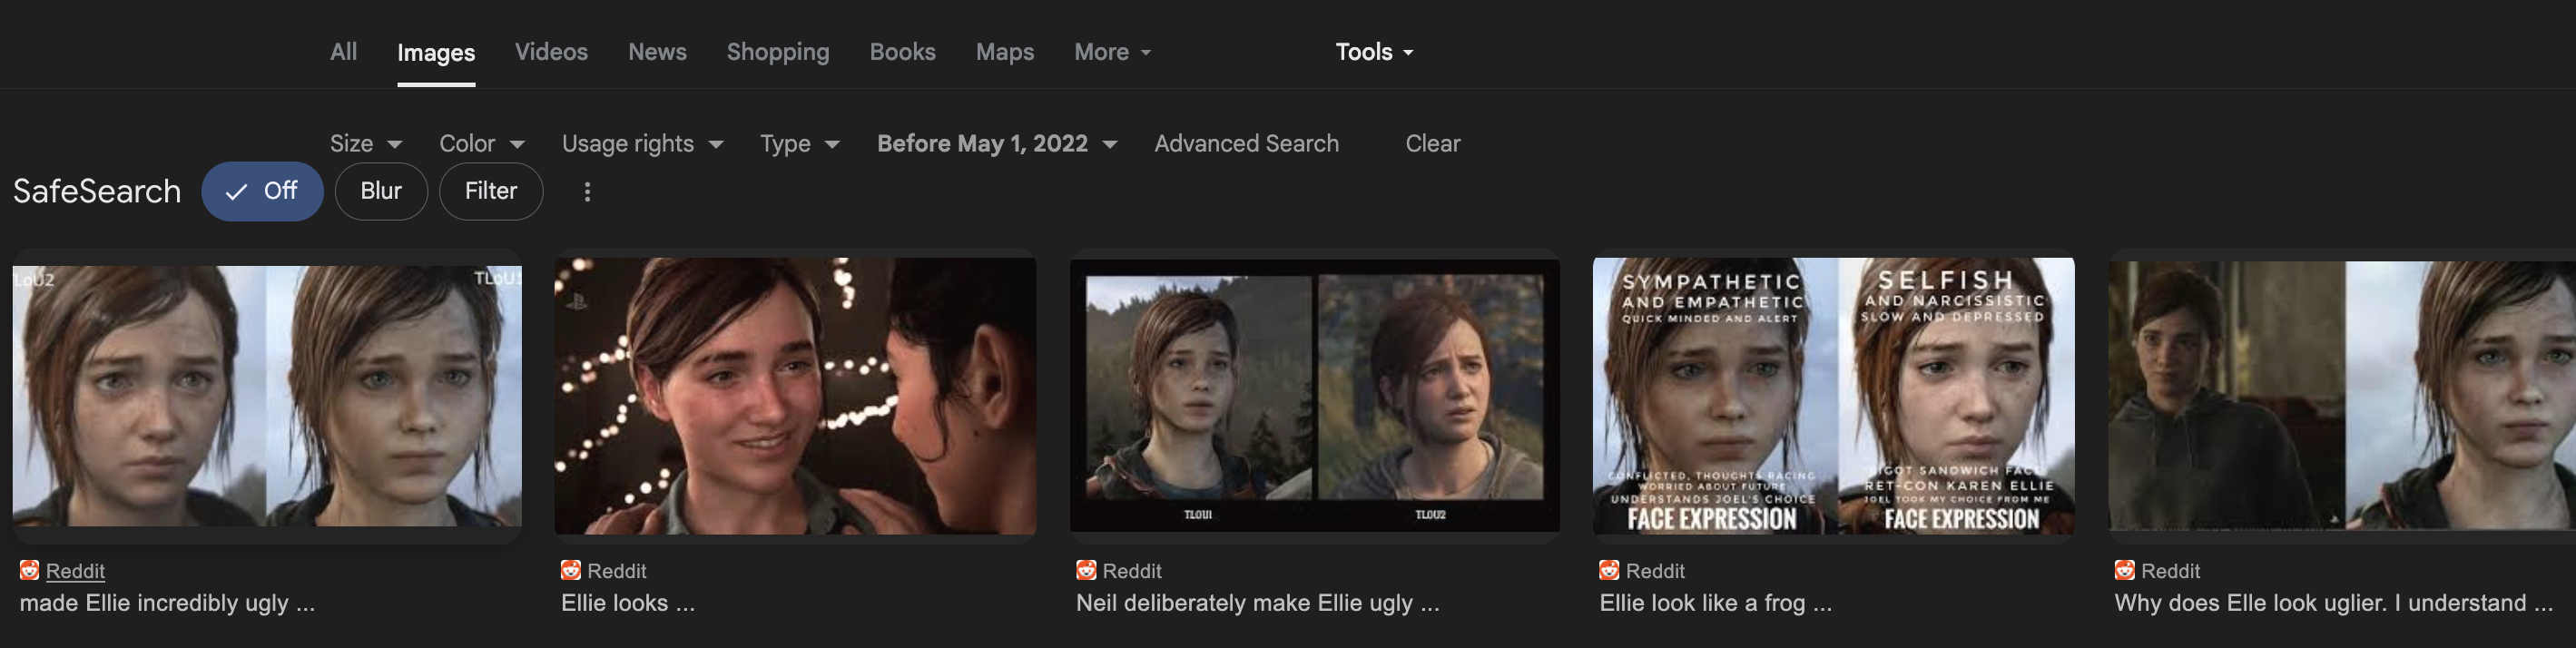Open the Shopping tab
2576x648 pixels.
pyautogui.click(x=778, y=52)
